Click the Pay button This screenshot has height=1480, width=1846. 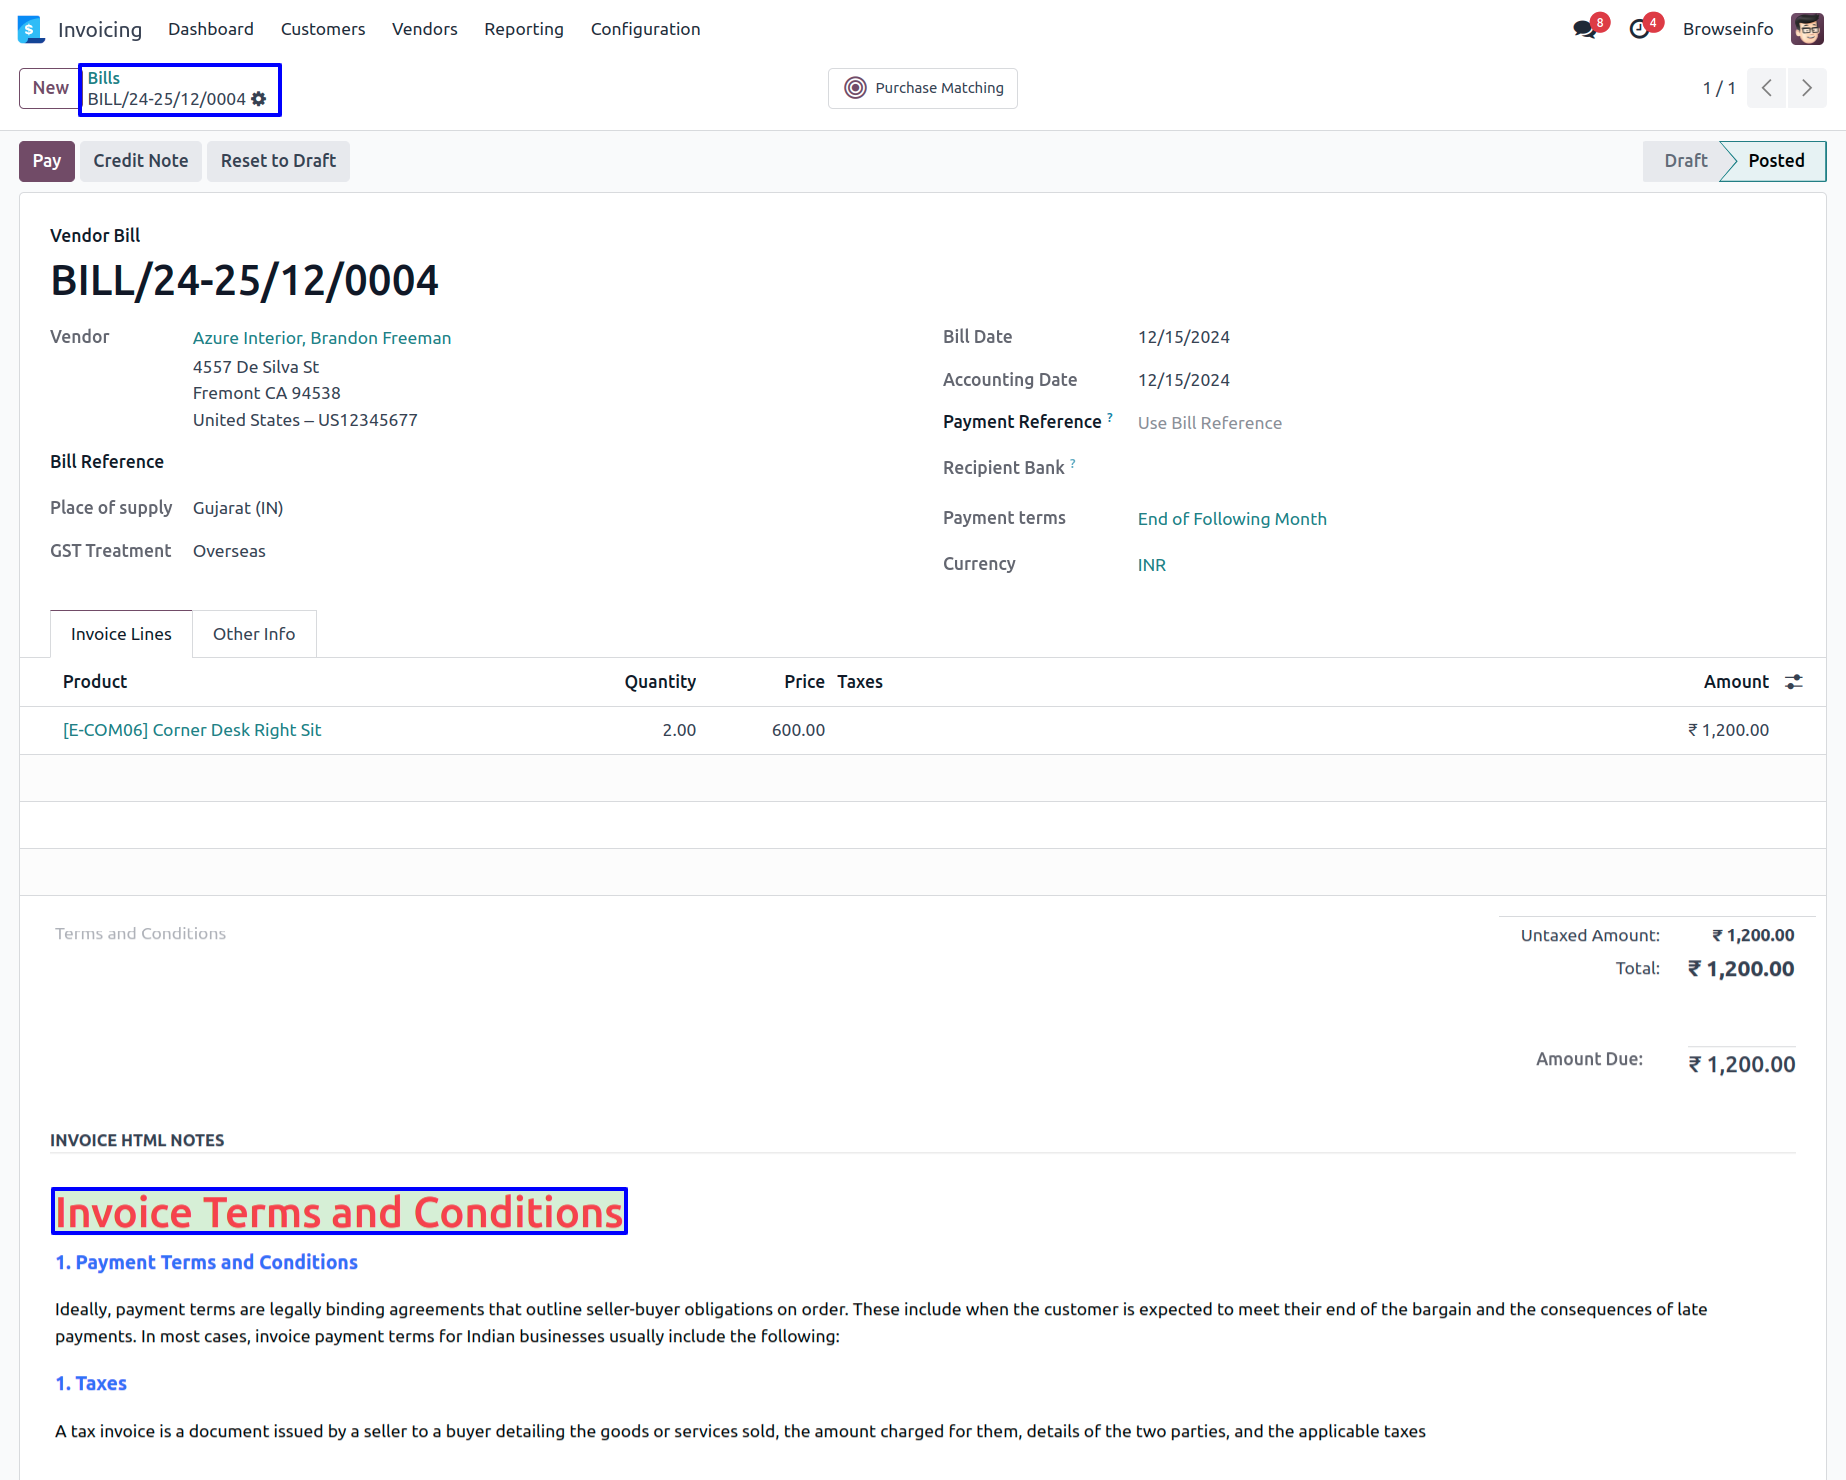(x=46, y=161)
